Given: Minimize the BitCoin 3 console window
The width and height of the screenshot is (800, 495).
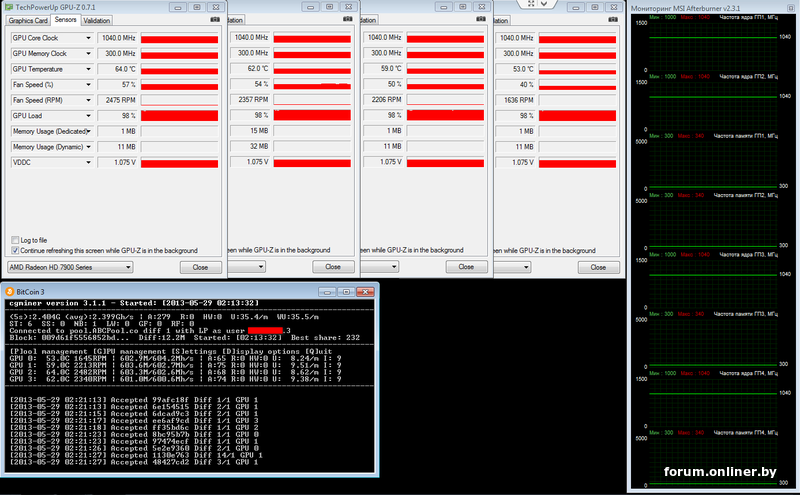Looking at the screenshot, I should tap(328, 292).
